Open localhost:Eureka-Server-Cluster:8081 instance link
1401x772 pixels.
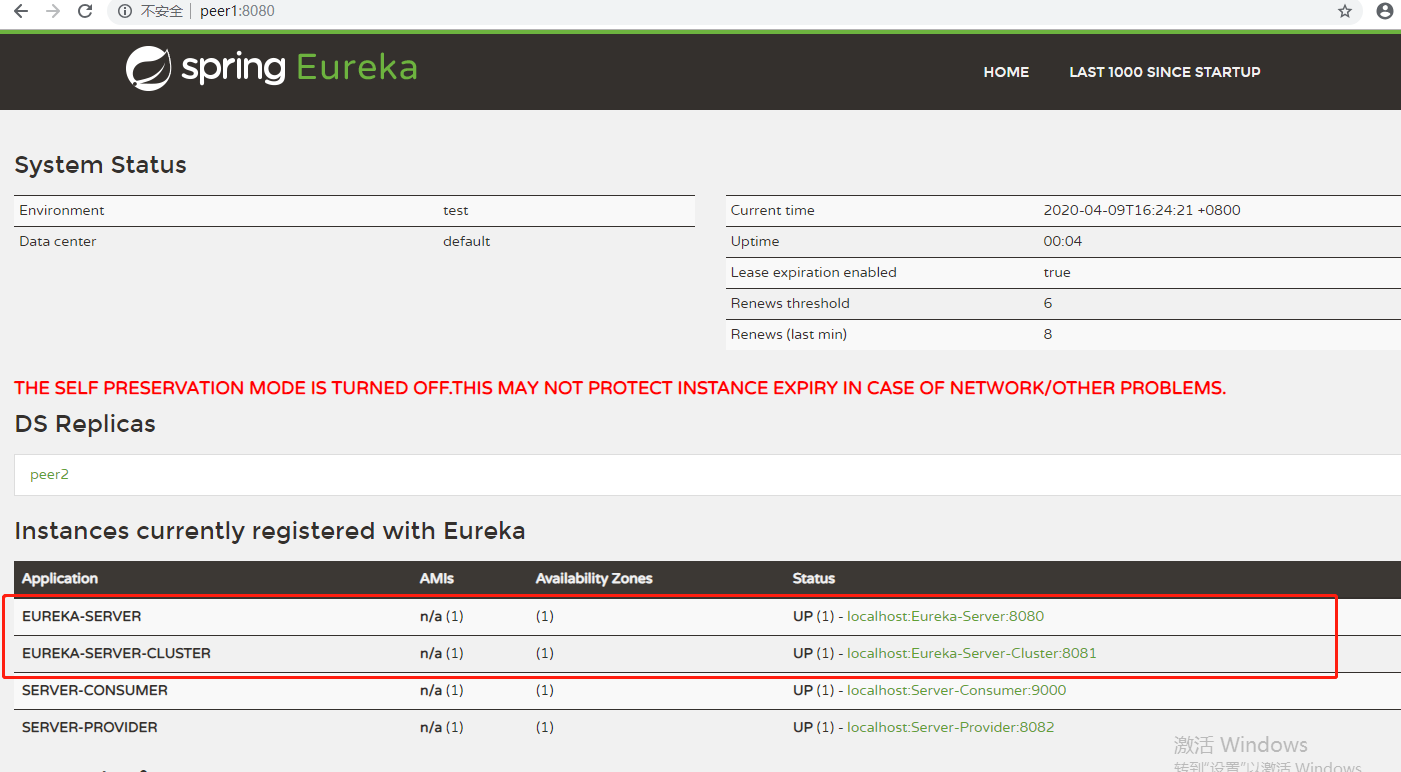click(970, 653)
